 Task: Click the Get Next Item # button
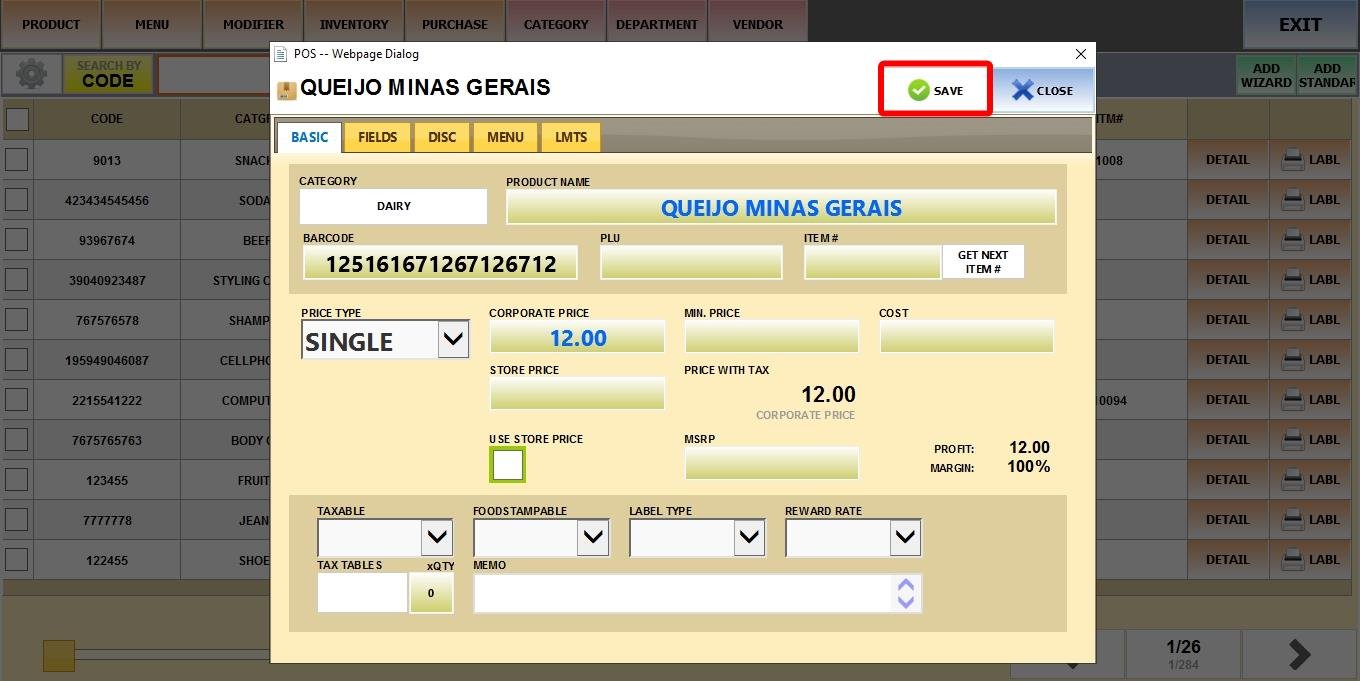(982, 262)
